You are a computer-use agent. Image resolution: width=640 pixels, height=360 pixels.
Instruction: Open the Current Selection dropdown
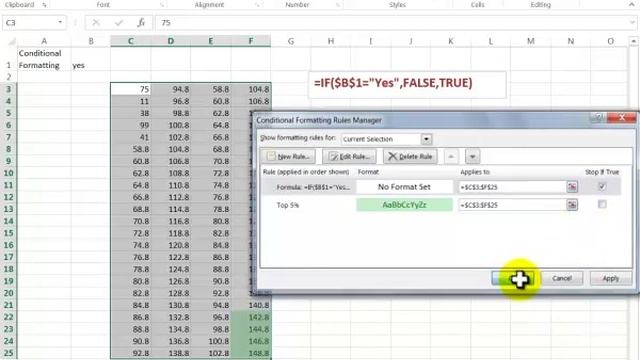click(426, 139)
